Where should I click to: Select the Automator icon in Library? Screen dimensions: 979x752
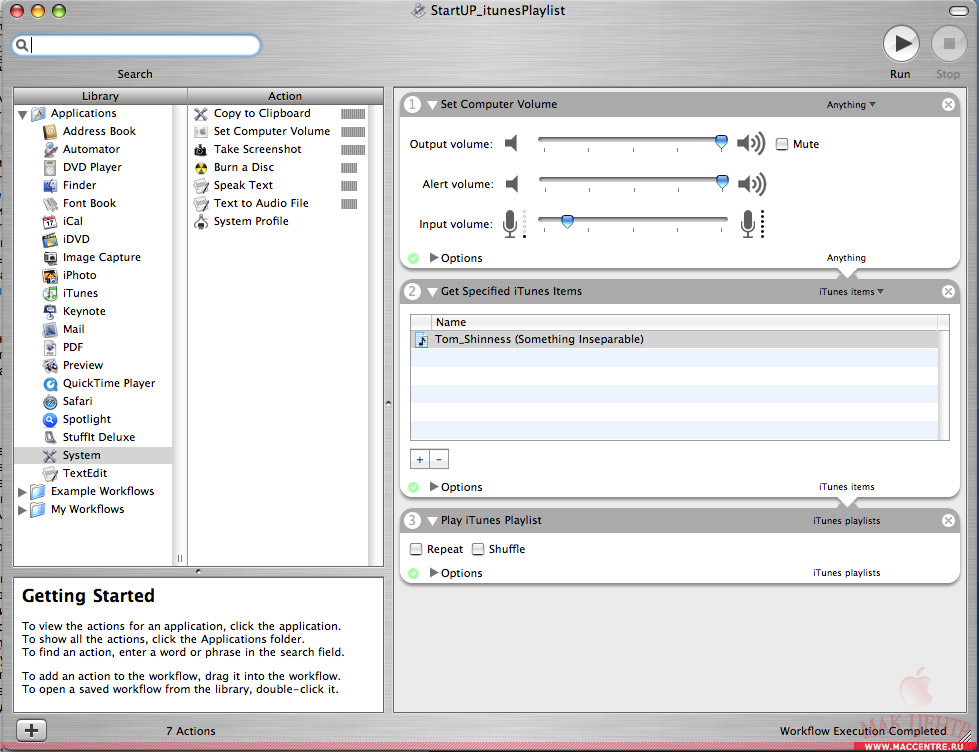(x=50, y=150)
